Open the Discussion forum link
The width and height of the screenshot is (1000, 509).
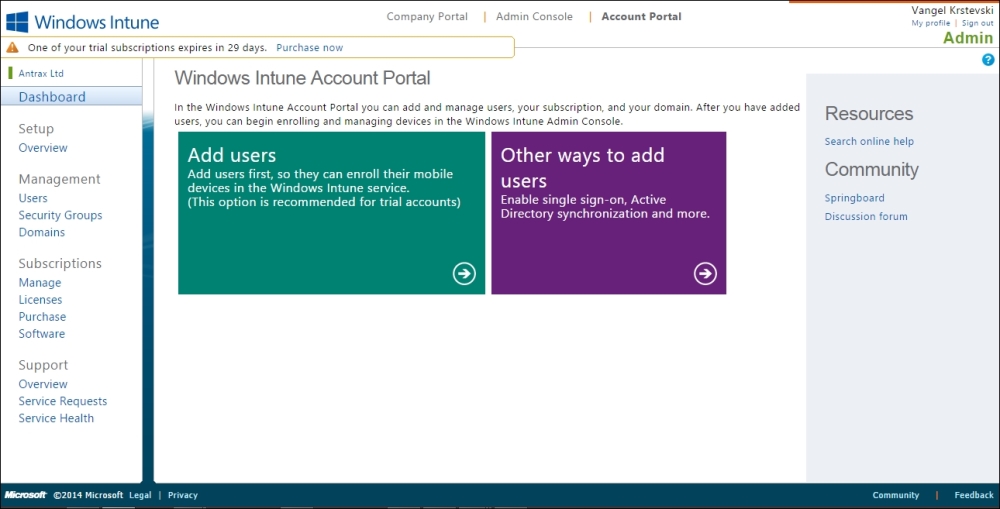[x=865, y=216]
